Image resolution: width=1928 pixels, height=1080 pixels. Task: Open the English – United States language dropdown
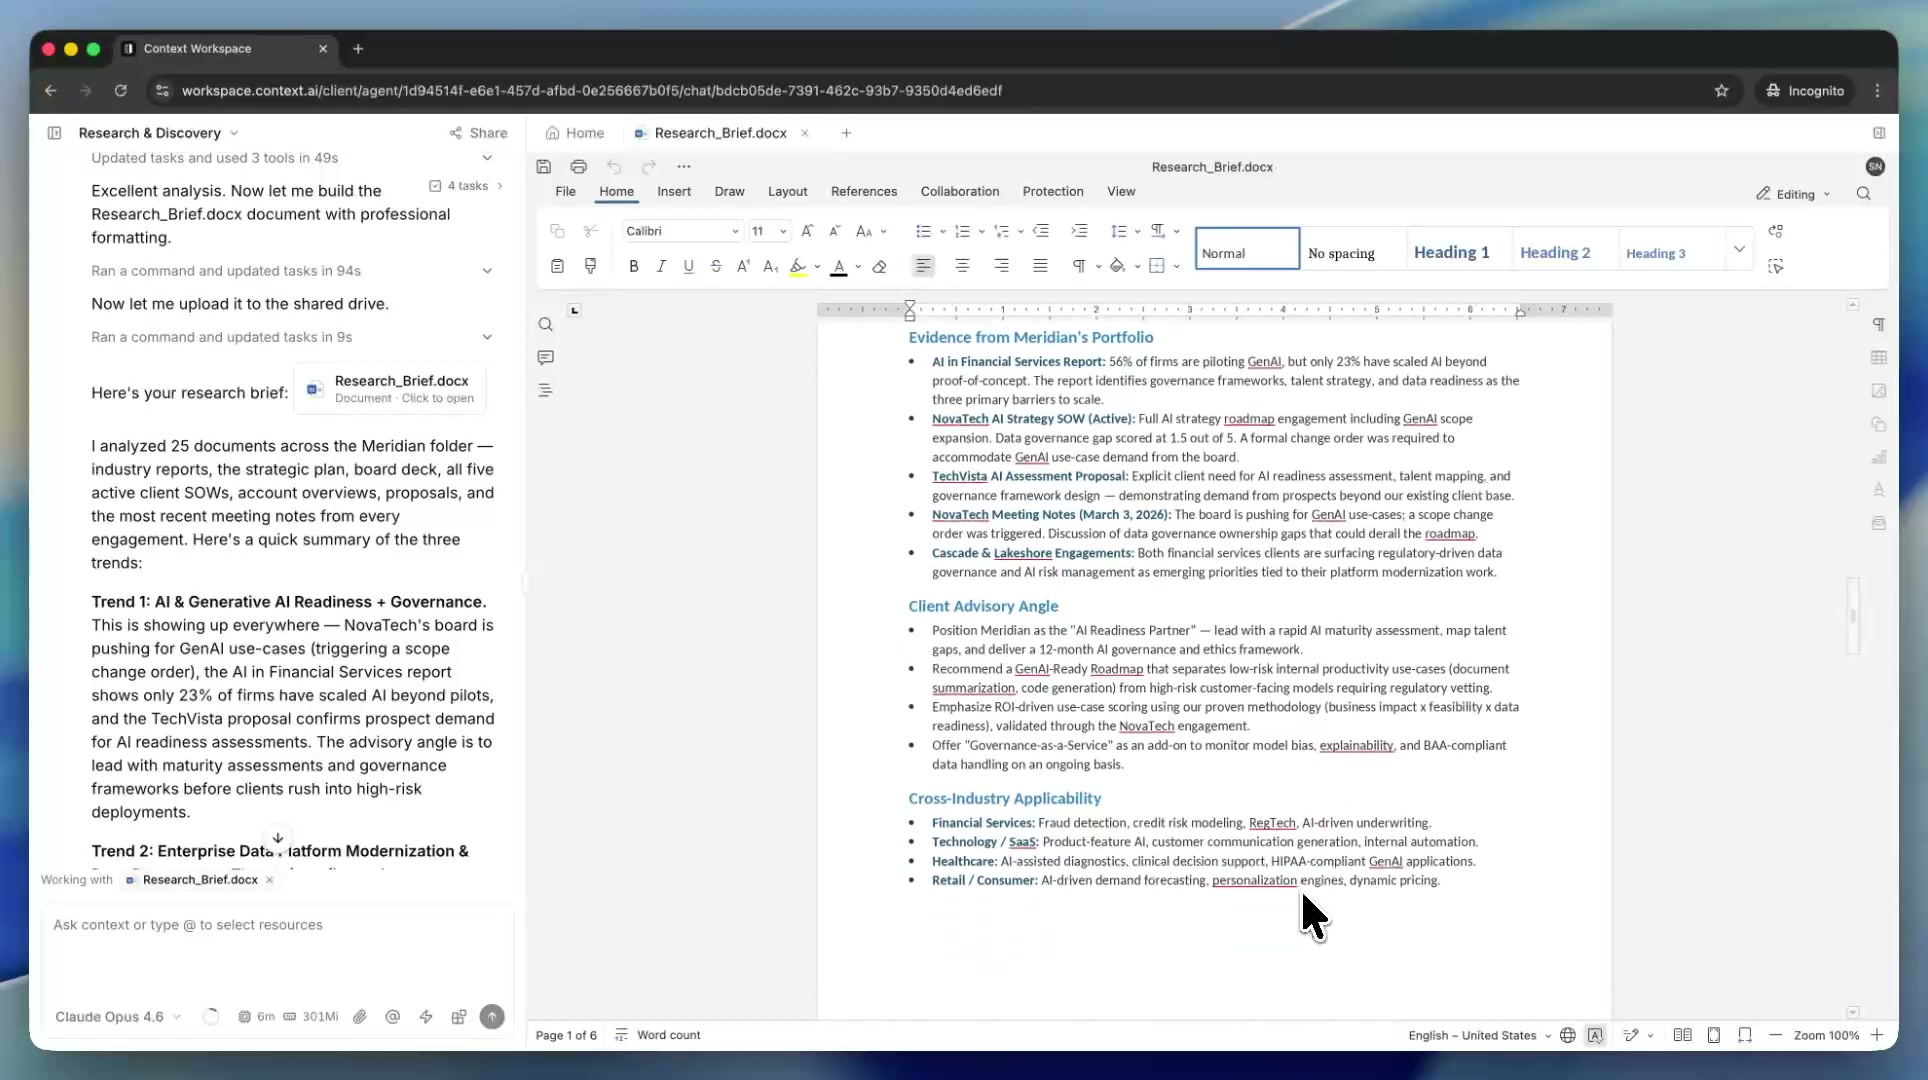[1479, 1035]
